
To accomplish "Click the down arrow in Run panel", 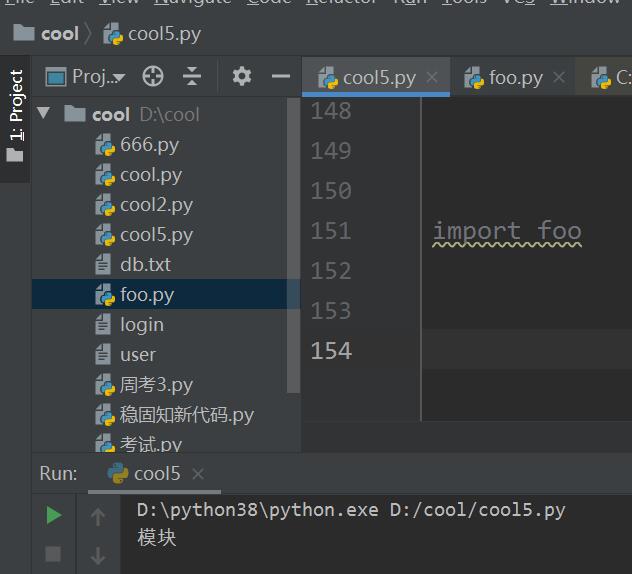I will click(98, 556).
